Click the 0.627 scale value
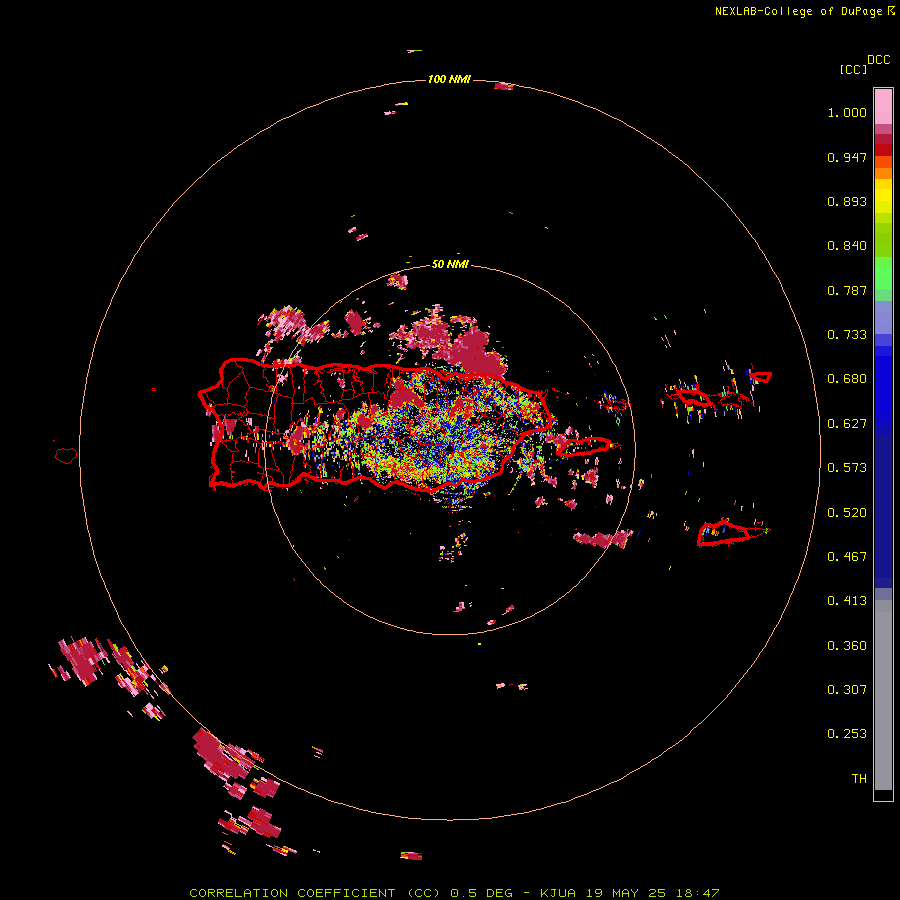The height and width of the screenshot is (900, 900). click(x=847, y=424)
